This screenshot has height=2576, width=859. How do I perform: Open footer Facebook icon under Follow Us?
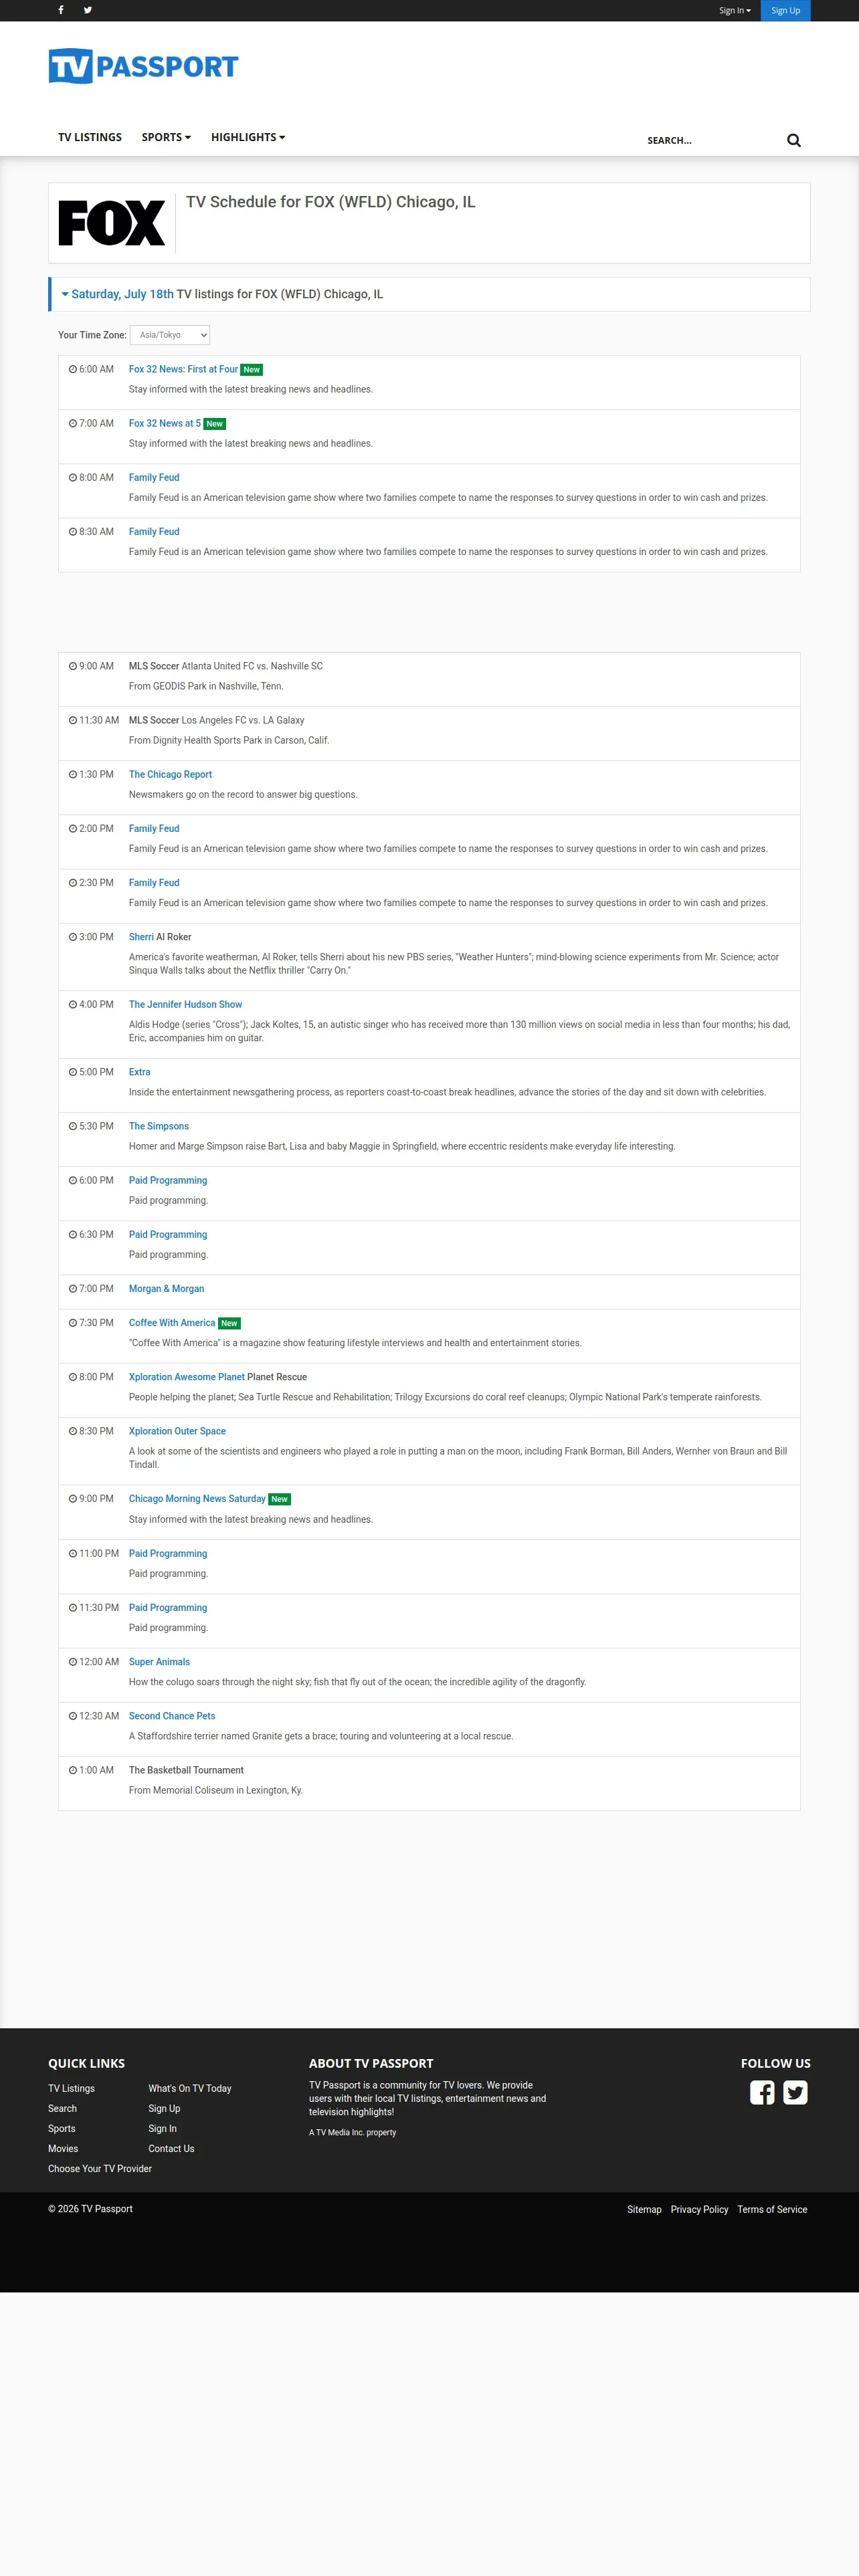tap(762, 2092)
